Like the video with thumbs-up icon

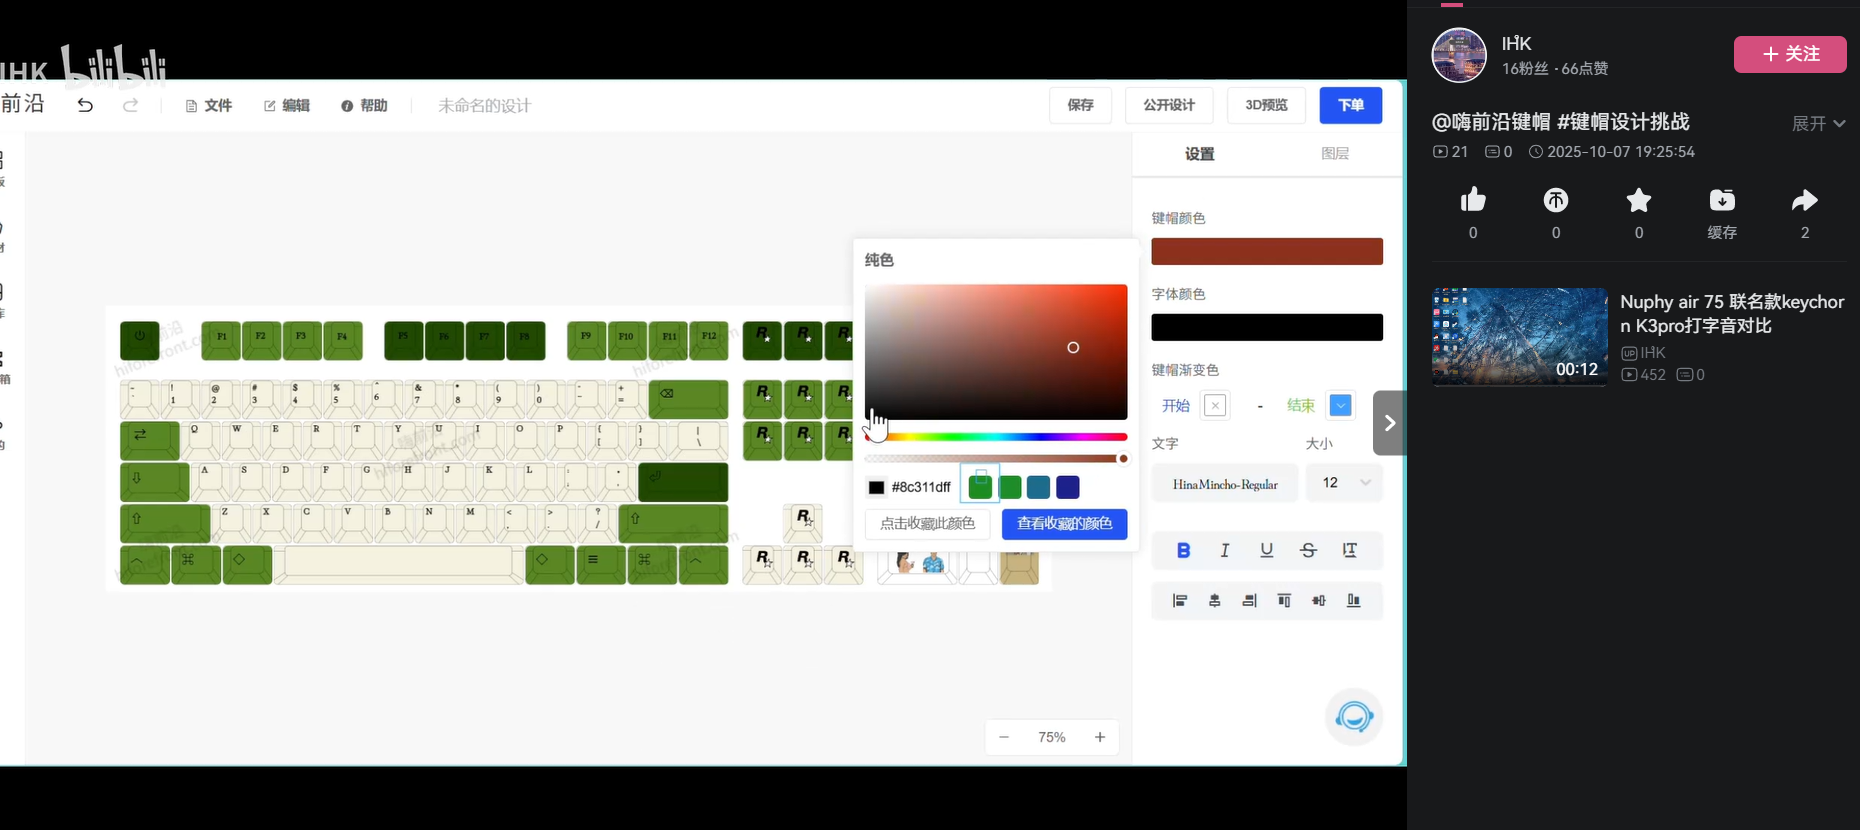point(1473,201)
